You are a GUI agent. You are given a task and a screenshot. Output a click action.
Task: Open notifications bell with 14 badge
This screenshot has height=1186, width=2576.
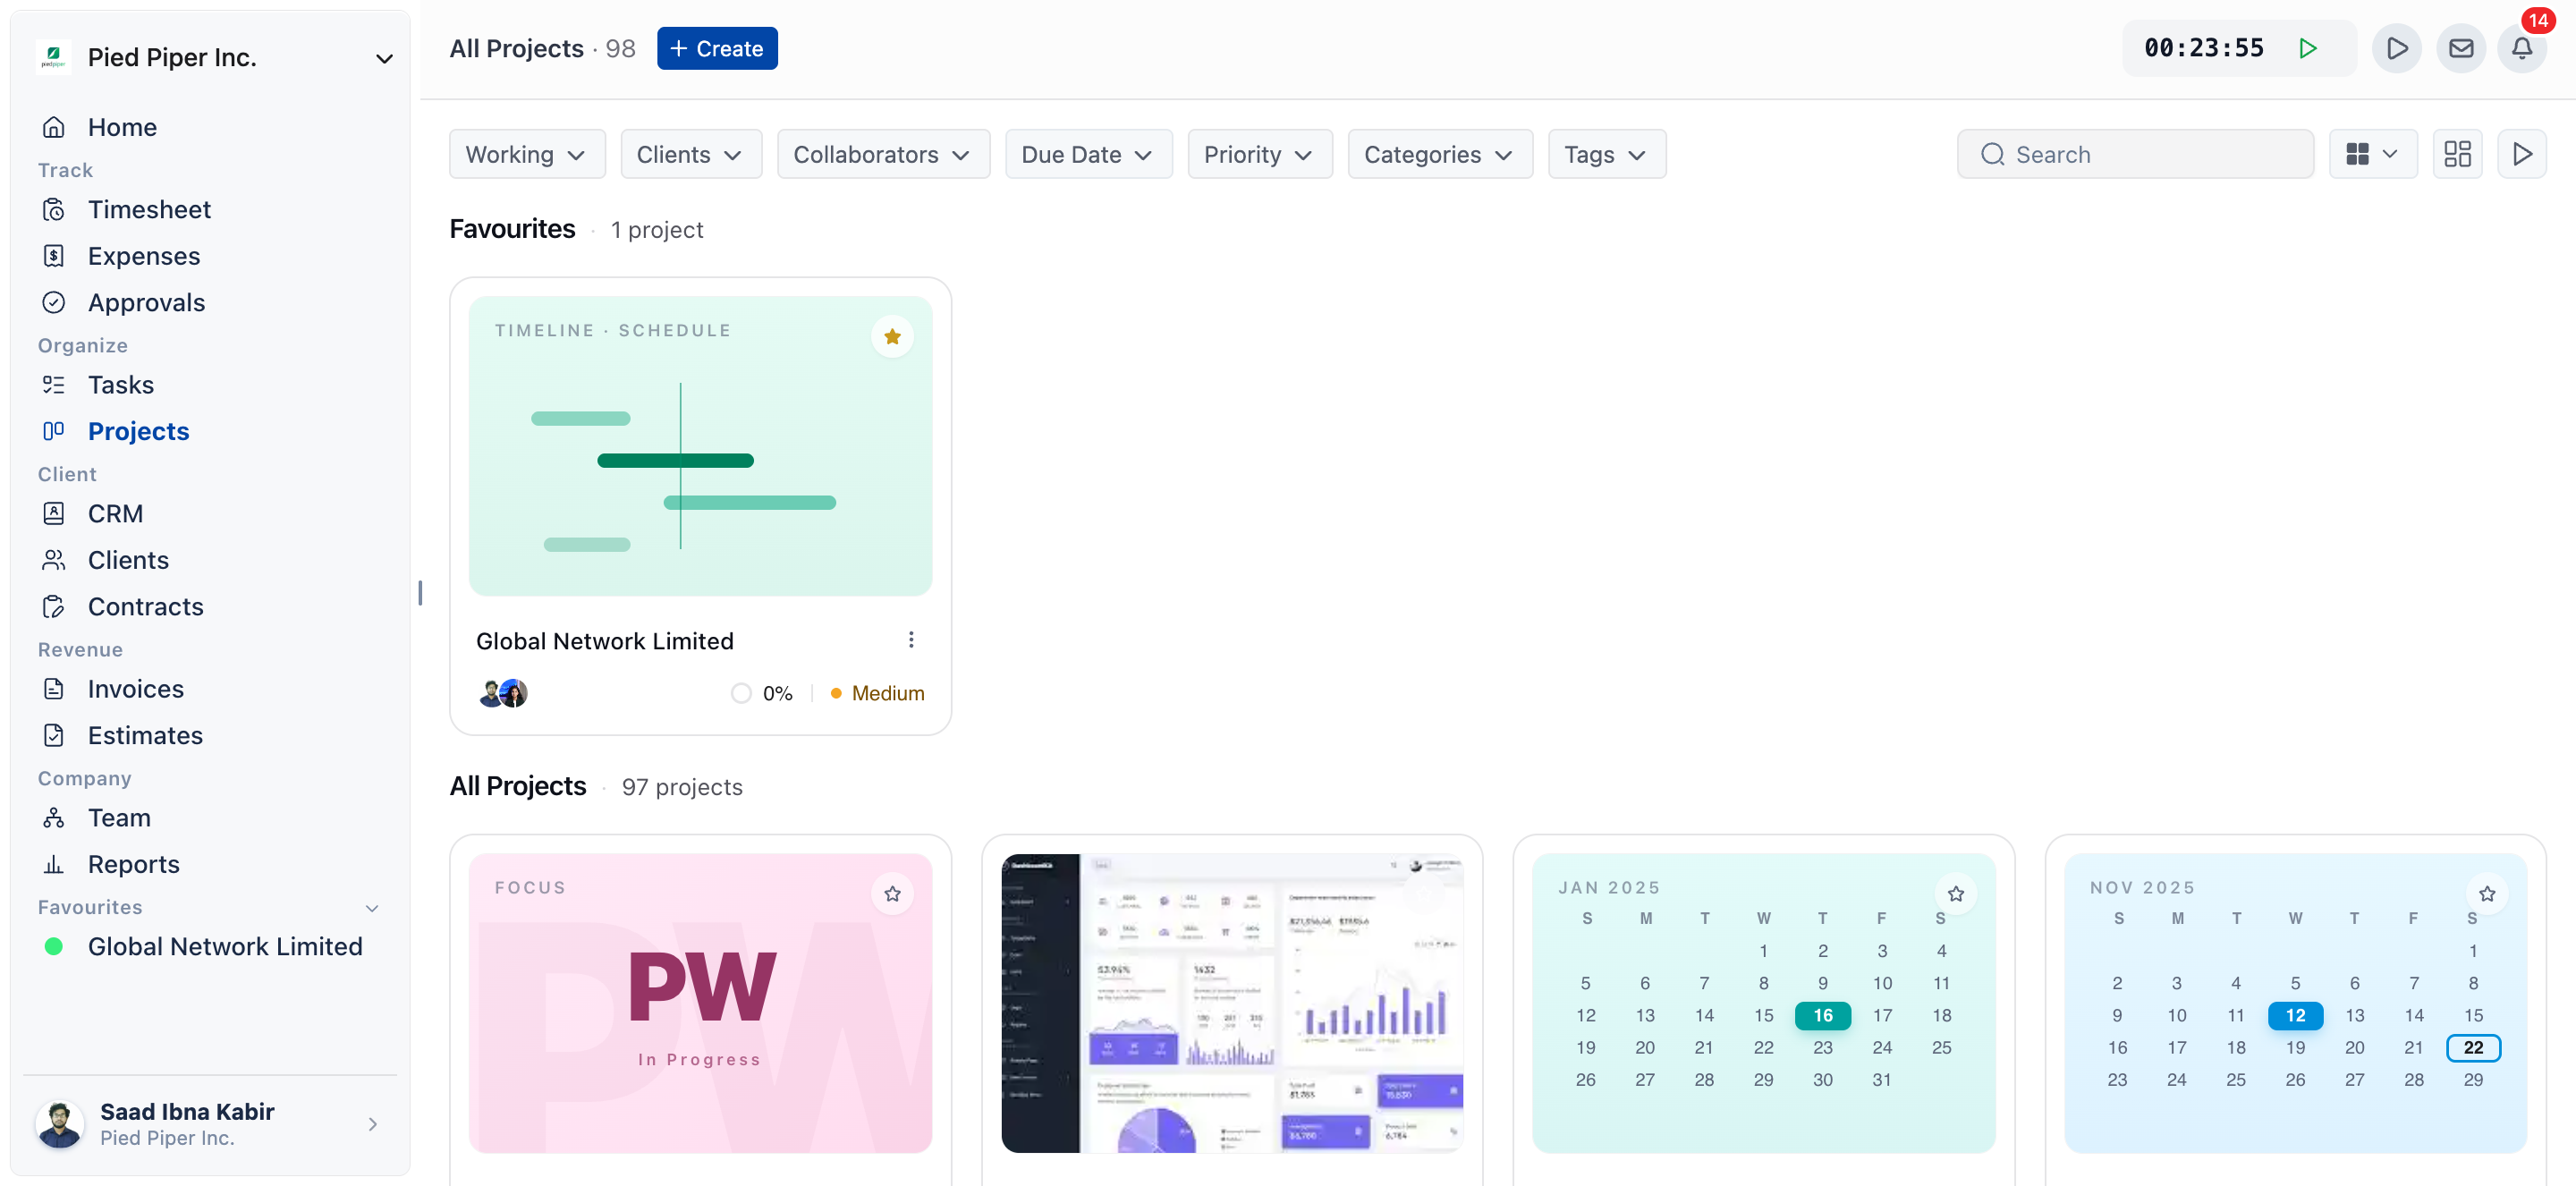(x=2522, y=48)
